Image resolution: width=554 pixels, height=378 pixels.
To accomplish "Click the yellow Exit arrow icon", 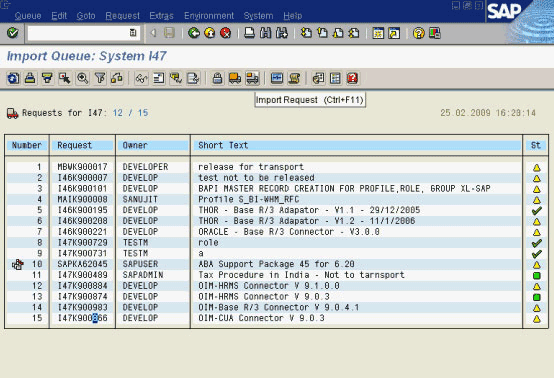I will (210, 33).
